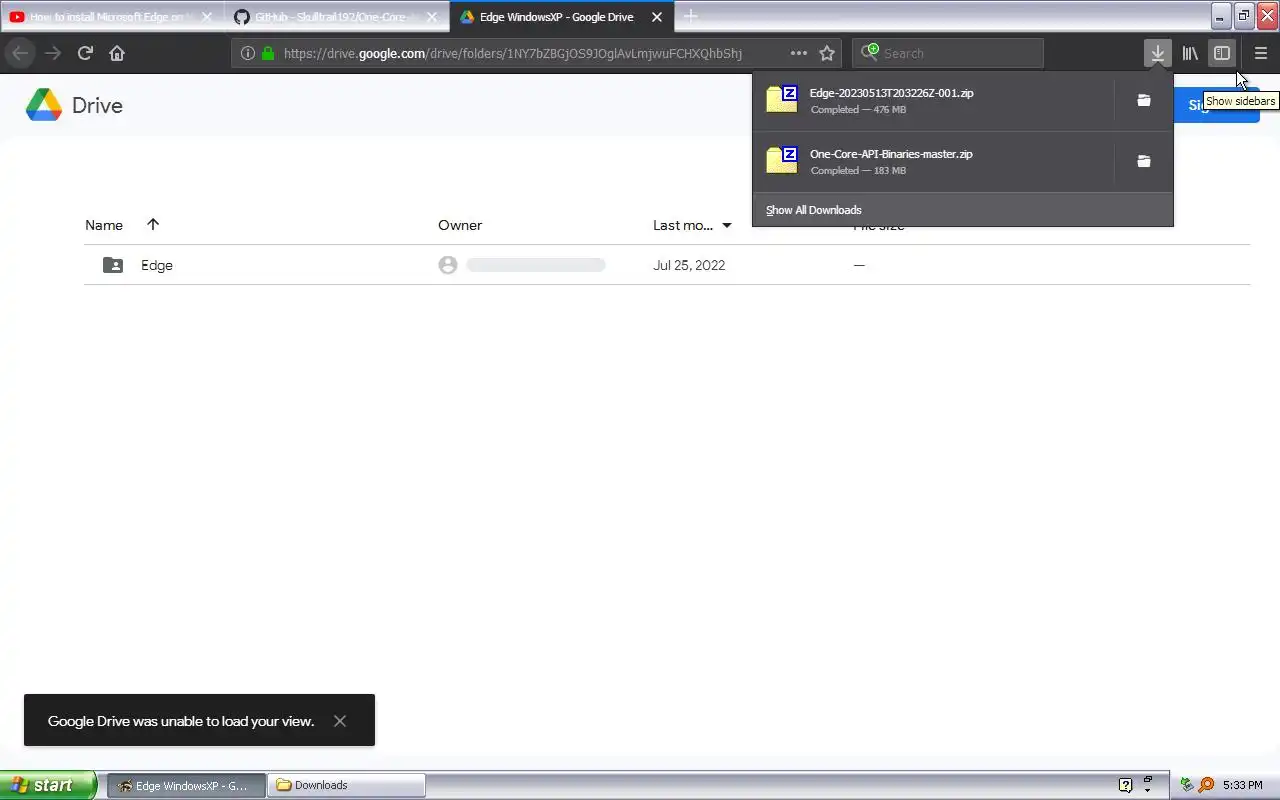Click the Google Drive logo
Image resolution: width=1280 pixels, height=800 pixels.
click(x=74, y=105)
